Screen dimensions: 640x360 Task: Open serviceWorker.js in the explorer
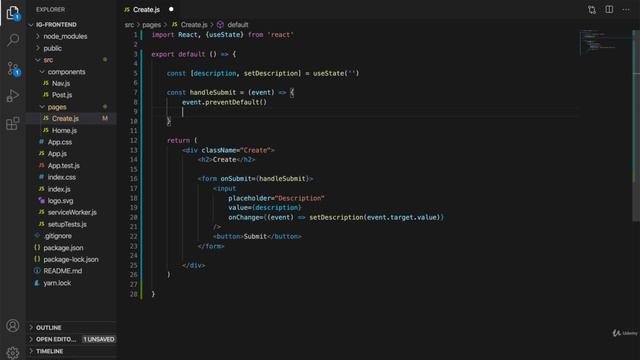(x=72, y=213)
